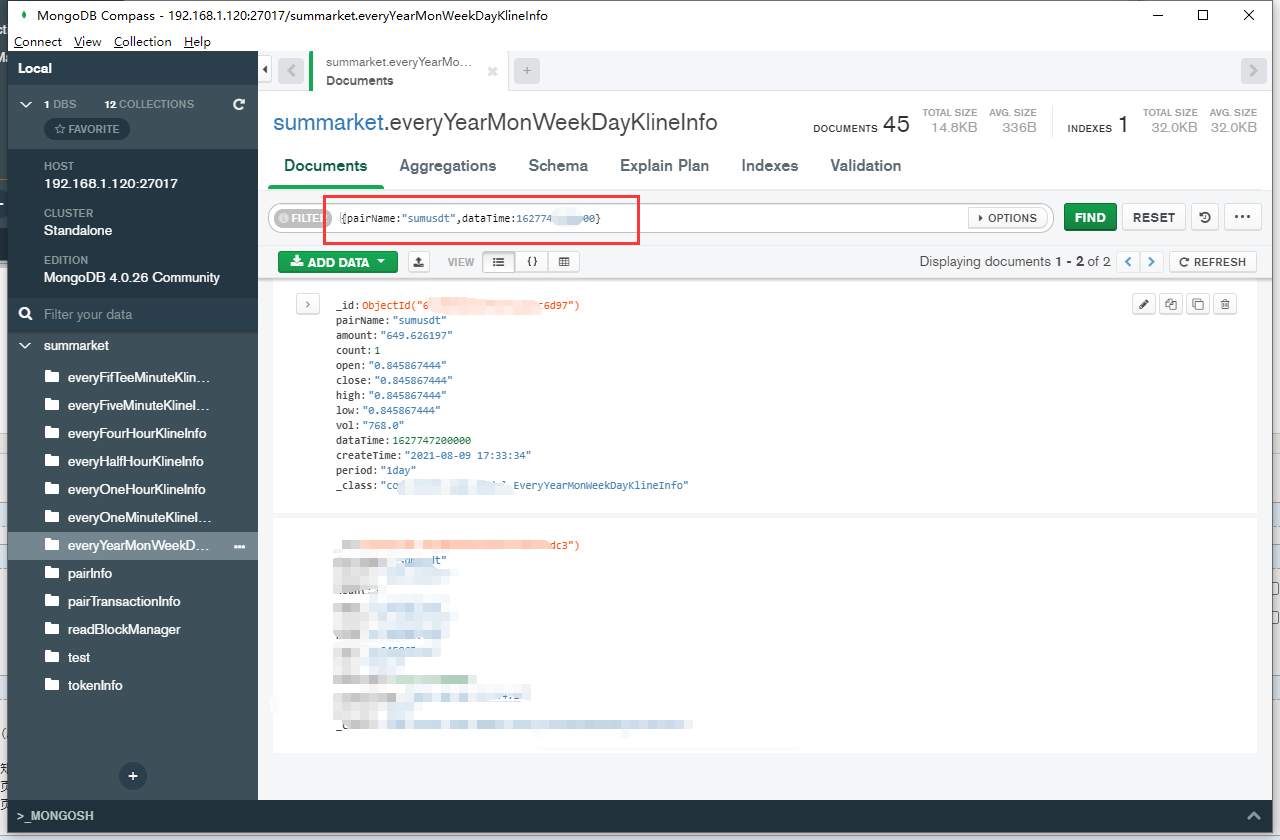1280x840 pixels.
Task: Expand all fields of the first document
Action: click(x=308, y=304)
